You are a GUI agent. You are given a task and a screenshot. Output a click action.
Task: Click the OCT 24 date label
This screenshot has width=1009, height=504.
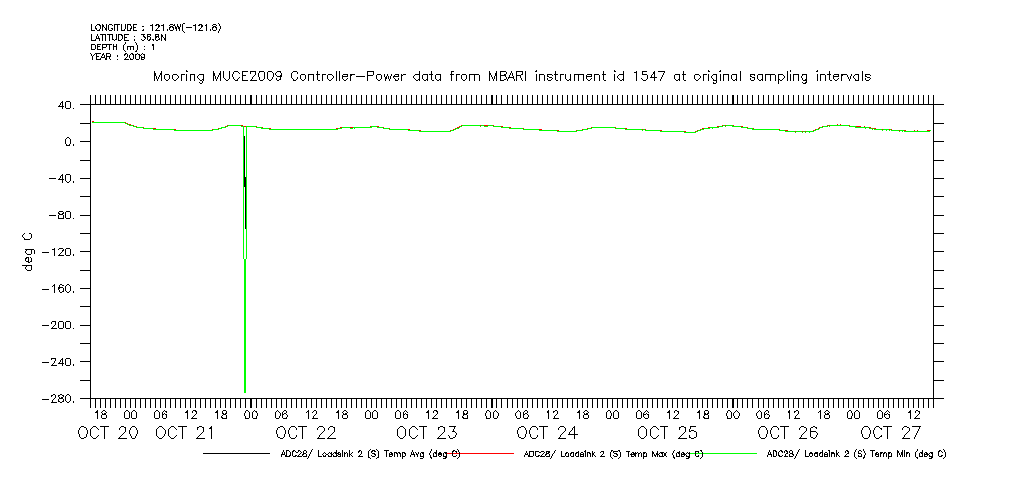tap(547, 433)
